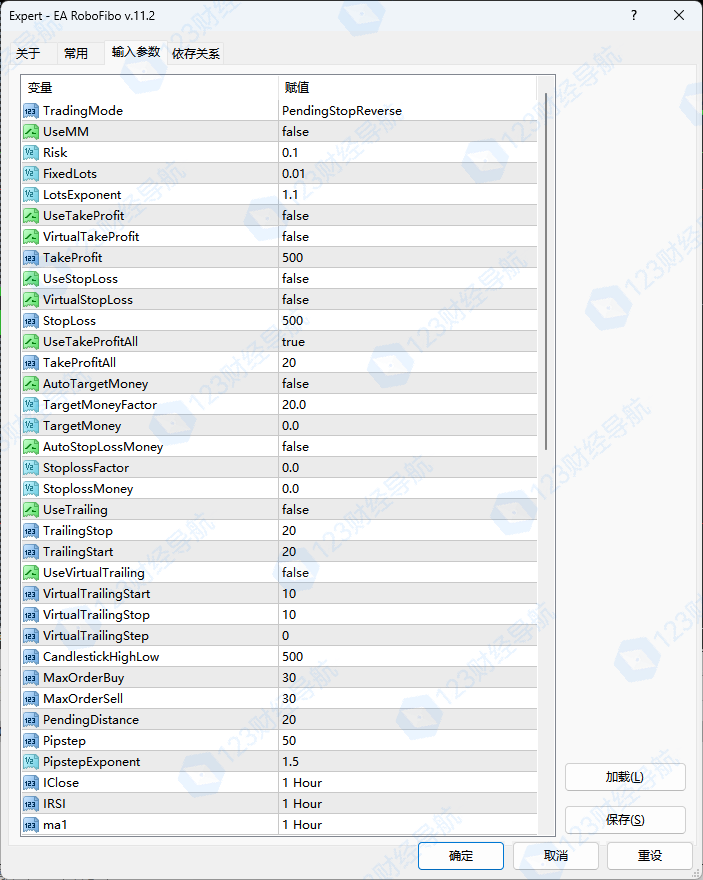
Task: Open the 关于 tab
Action: tap(28, 54)
